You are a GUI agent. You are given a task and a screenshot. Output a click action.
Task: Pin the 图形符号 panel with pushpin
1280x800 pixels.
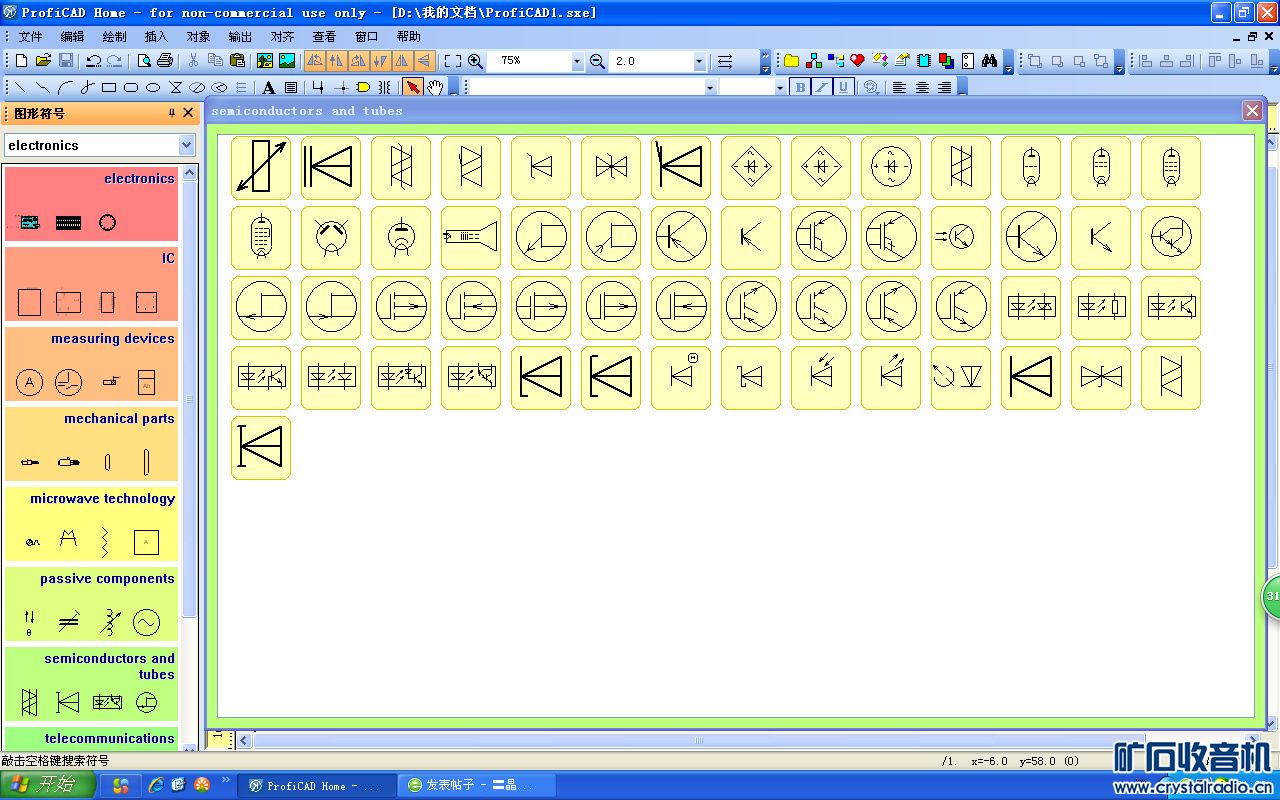click(172, 113)
